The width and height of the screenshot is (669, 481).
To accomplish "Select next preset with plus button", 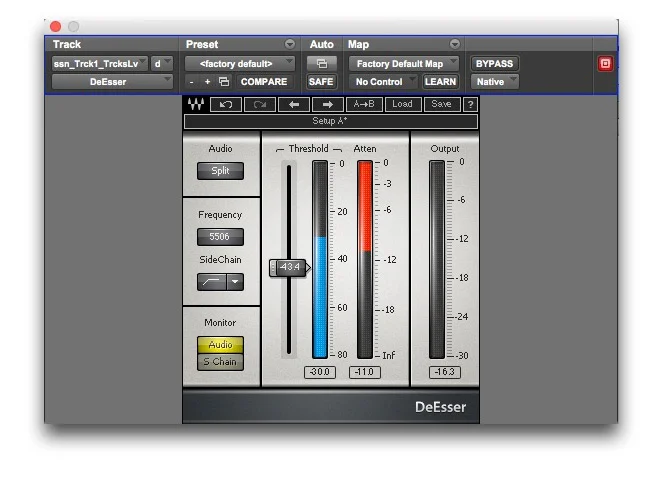I will (x=207, y=82).
